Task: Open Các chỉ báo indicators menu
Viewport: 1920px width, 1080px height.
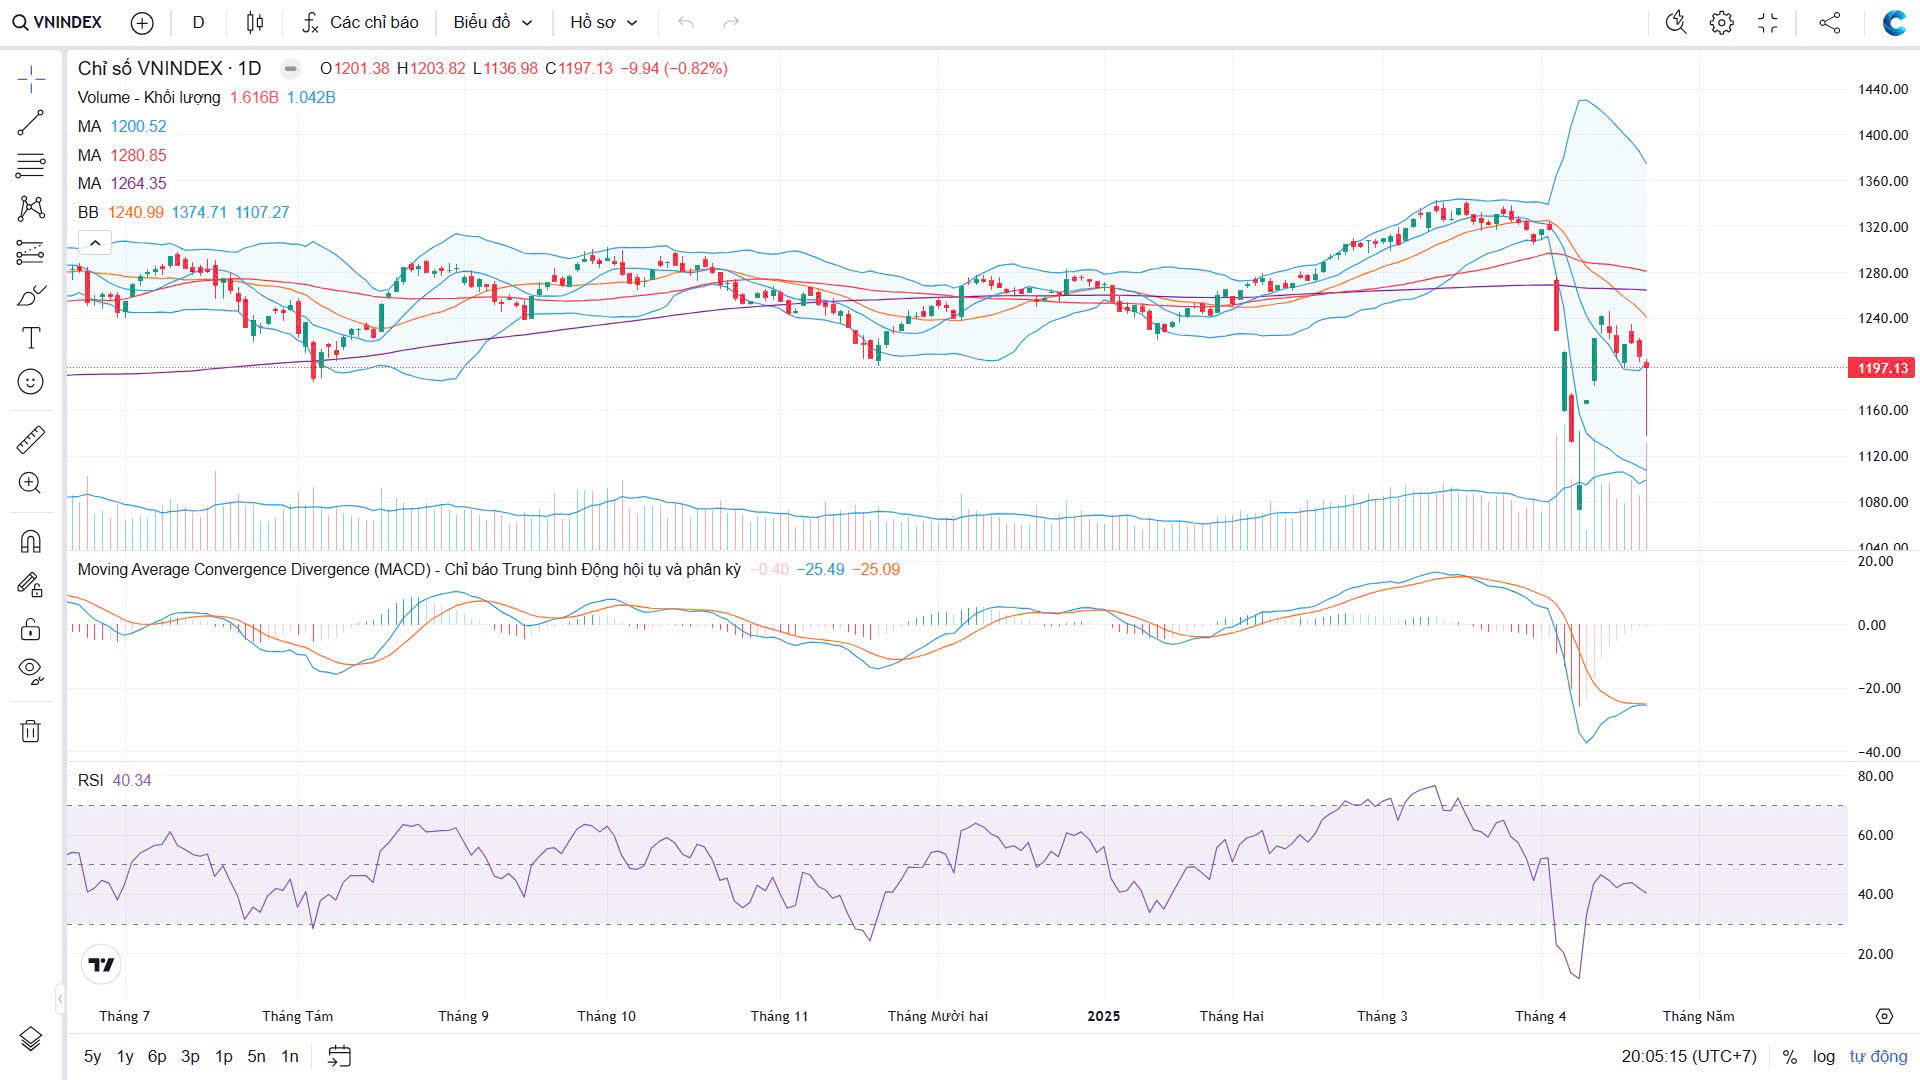Action: click(x=361, y=22)
